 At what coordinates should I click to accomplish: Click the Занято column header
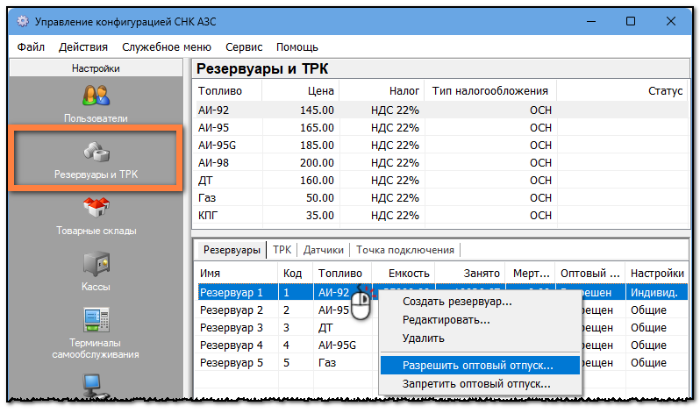pyautogui.click(x=470, y=273)
